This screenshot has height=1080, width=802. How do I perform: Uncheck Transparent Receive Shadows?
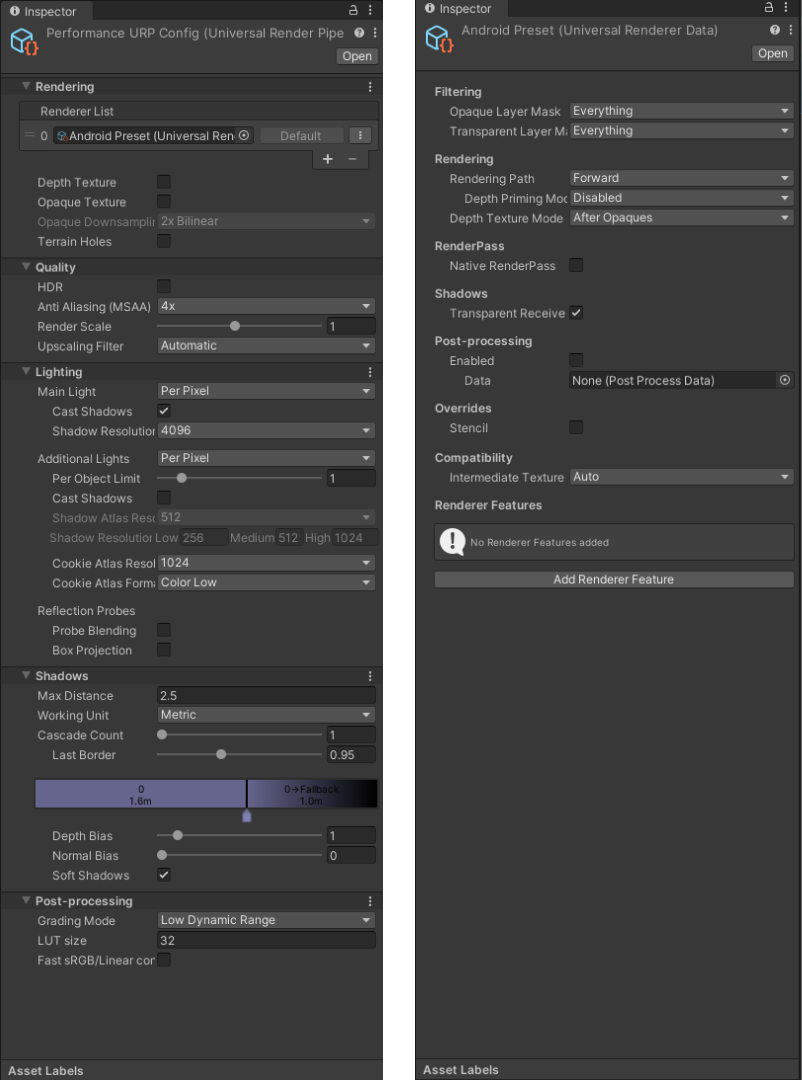(577, 313)
